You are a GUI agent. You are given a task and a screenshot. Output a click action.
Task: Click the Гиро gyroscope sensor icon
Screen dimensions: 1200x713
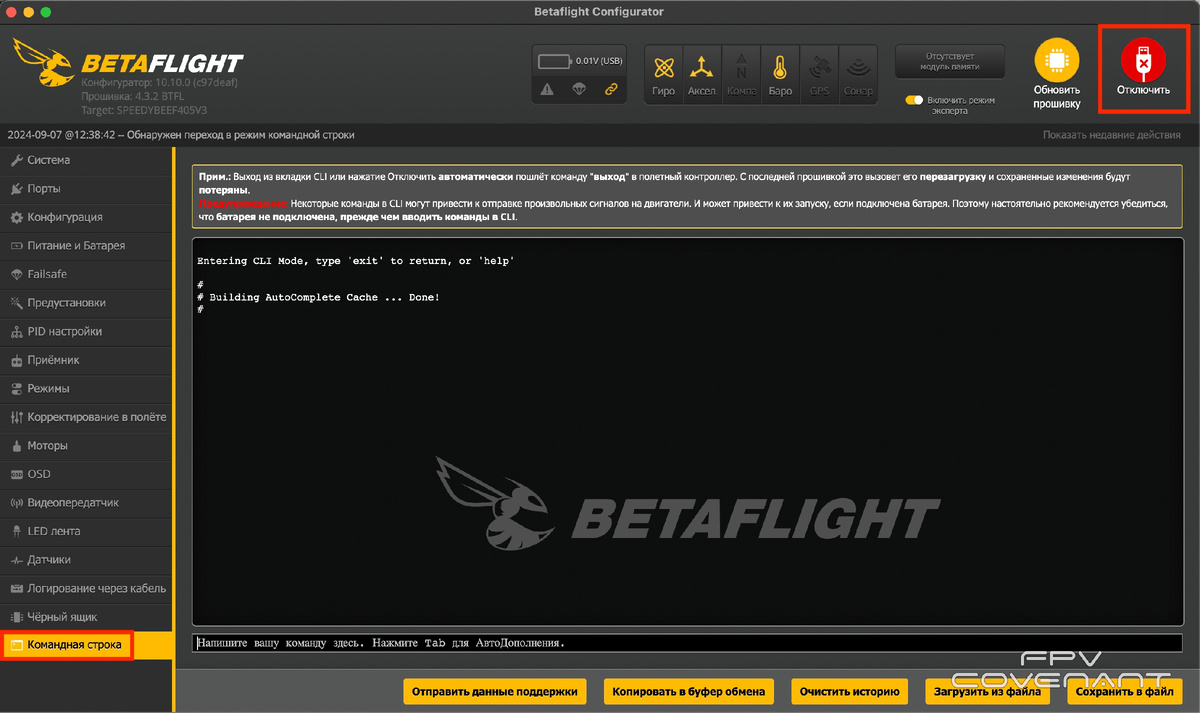pos(664,68)
